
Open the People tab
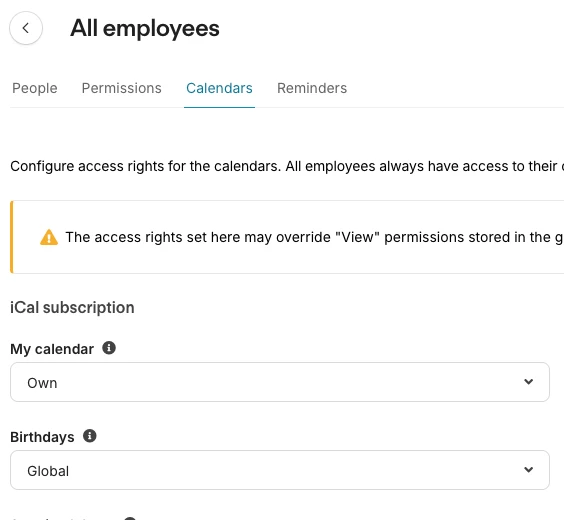pyautogui.click(x=35, y=88)
